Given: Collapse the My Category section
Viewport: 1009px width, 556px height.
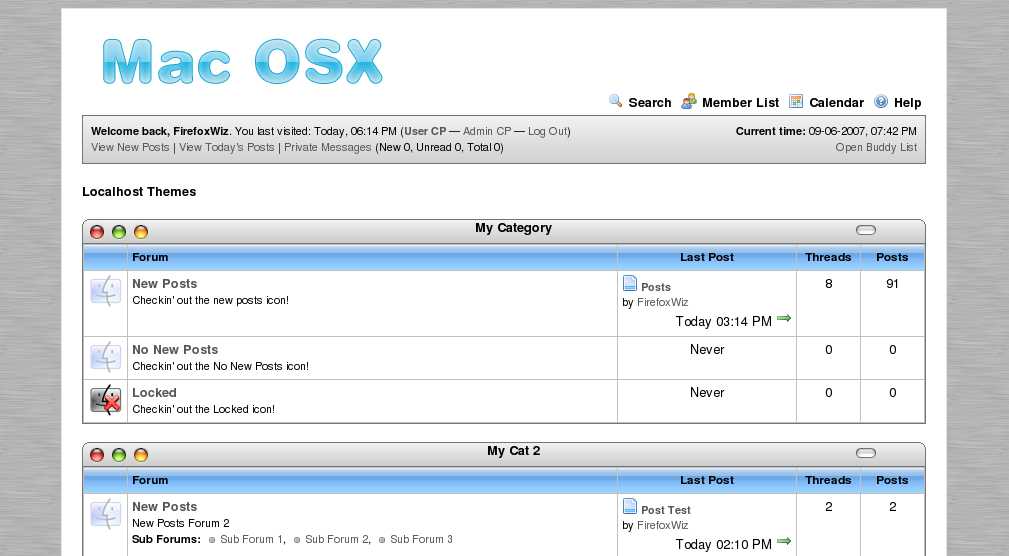Looking at the screenshot, I should [x=866, y=230].
